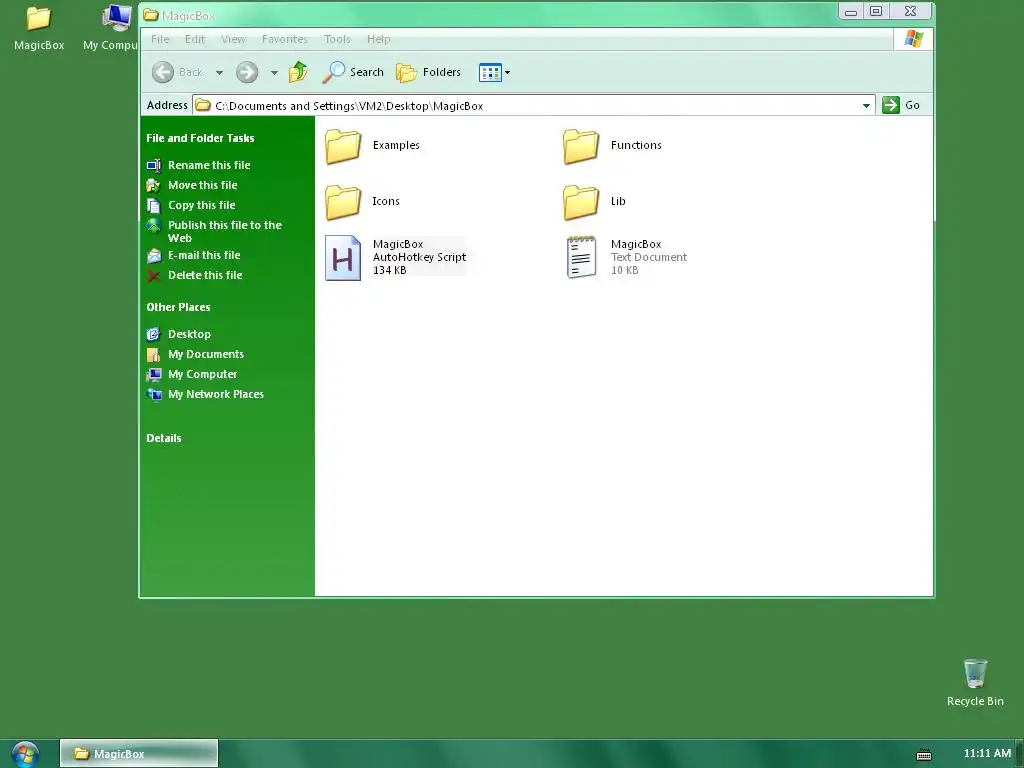Image resolution: width=1024 pixels, height=768 pixels.
Task: Open the File menu
Action: (160, 39)
